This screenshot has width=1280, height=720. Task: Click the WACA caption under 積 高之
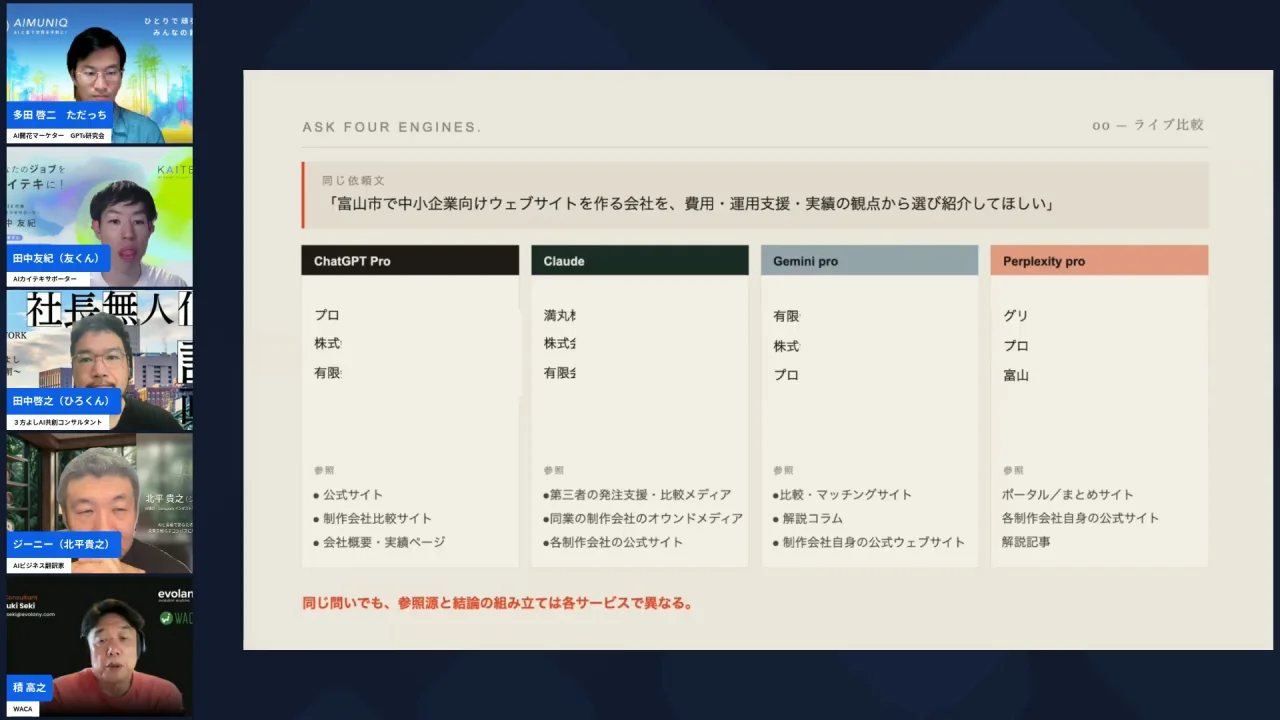(23, 709)
